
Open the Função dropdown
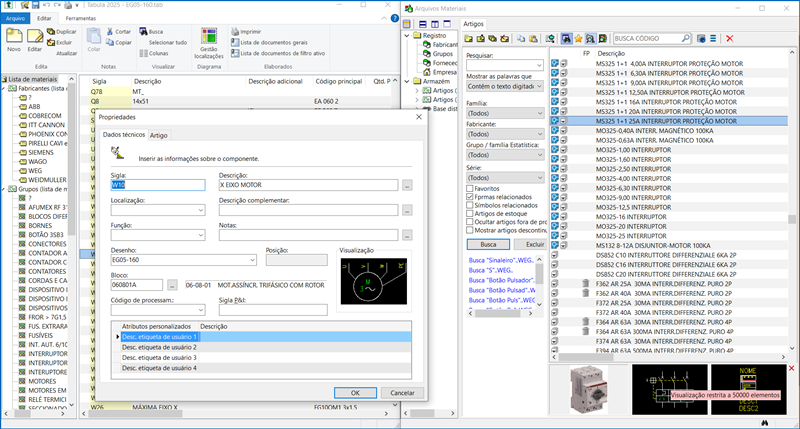[201, 235]
